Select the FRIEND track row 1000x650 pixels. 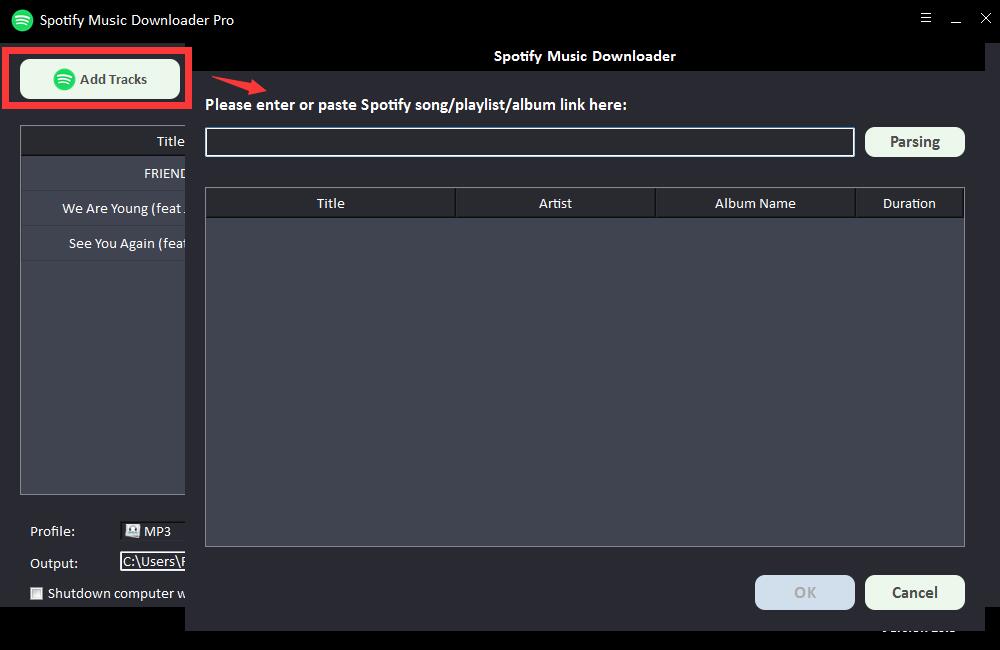(x=103, y=173)
